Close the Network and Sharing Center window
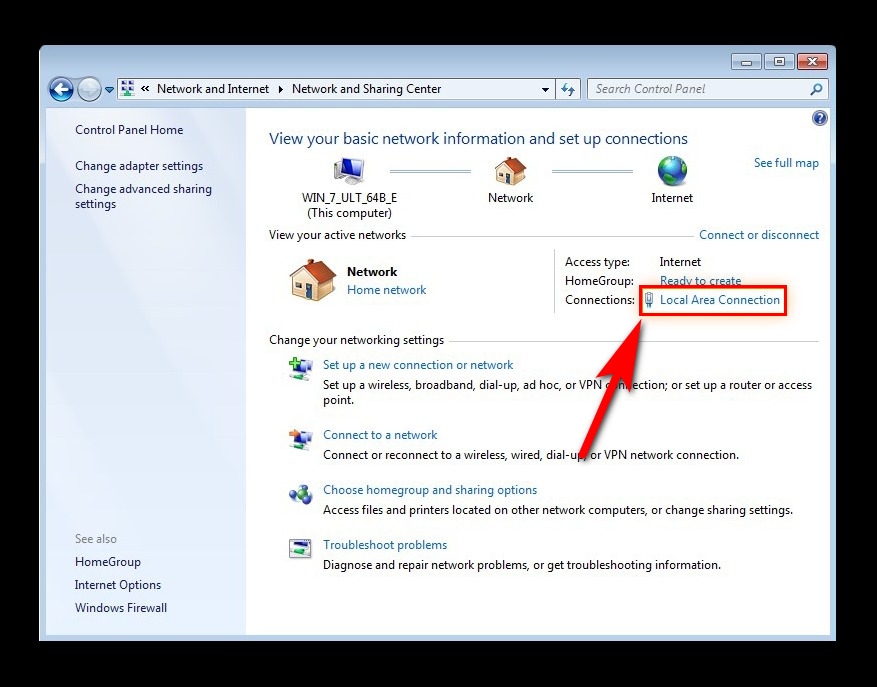877x687 pixels. pos(813,62)
